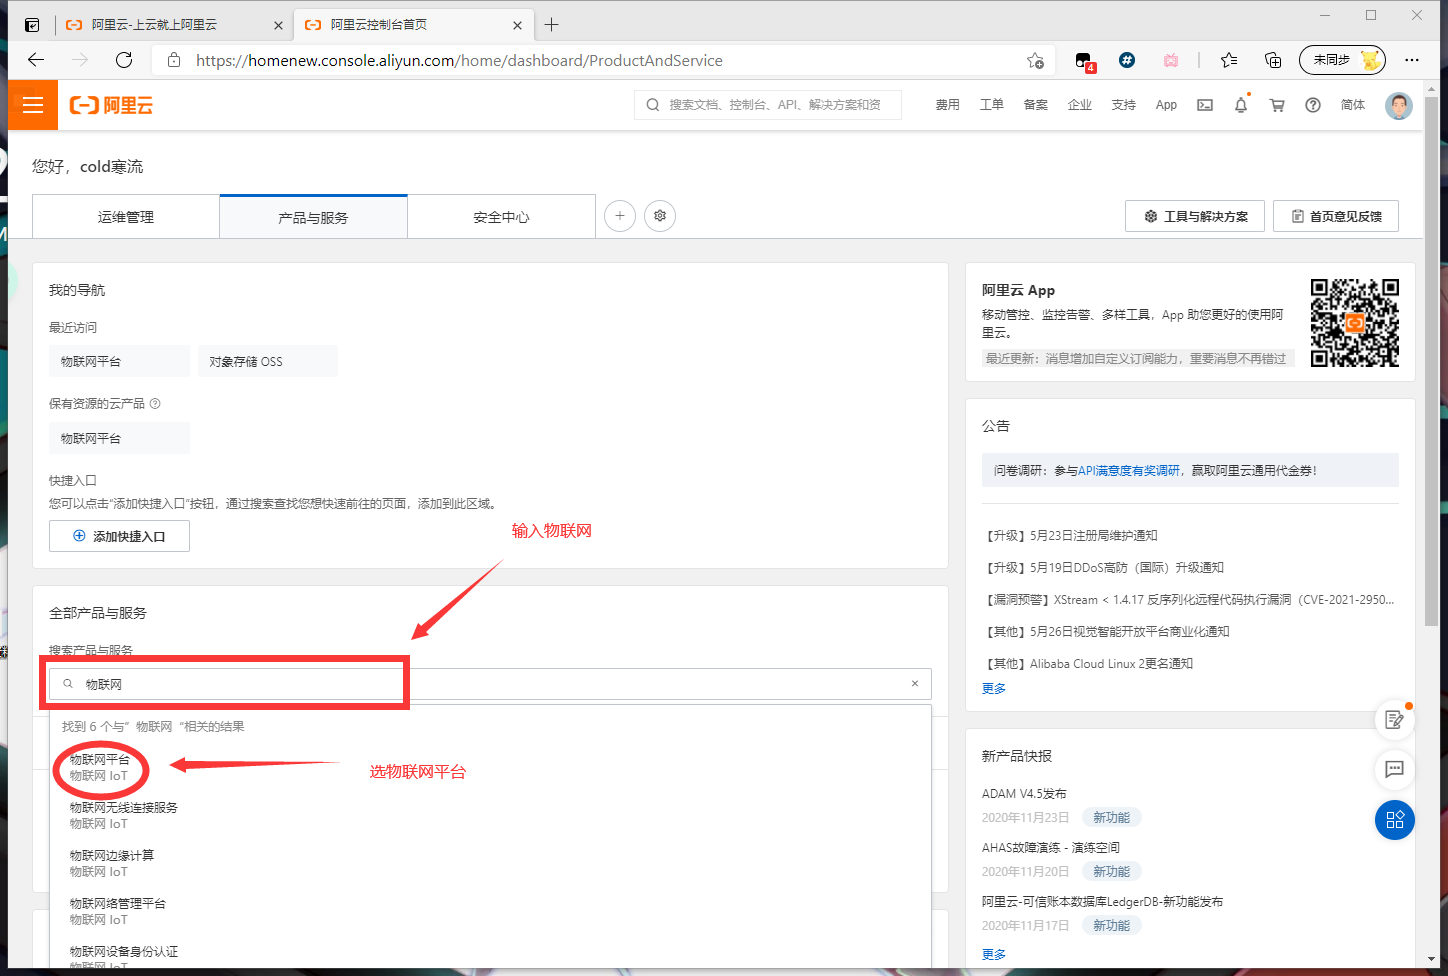Open 5月23日注册局维护通知 announcement
This screenshot has width=1448, height=976.
[1071, 535]
